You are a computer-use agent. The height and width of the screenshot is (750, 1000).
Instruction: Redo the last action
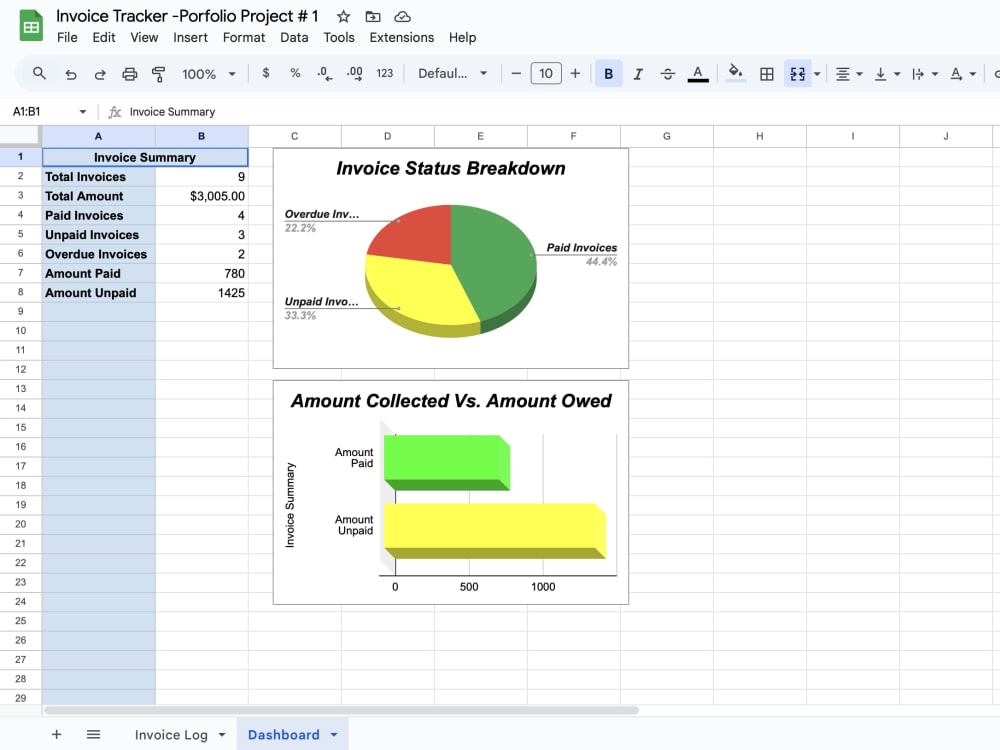click(x=100, y=74)
